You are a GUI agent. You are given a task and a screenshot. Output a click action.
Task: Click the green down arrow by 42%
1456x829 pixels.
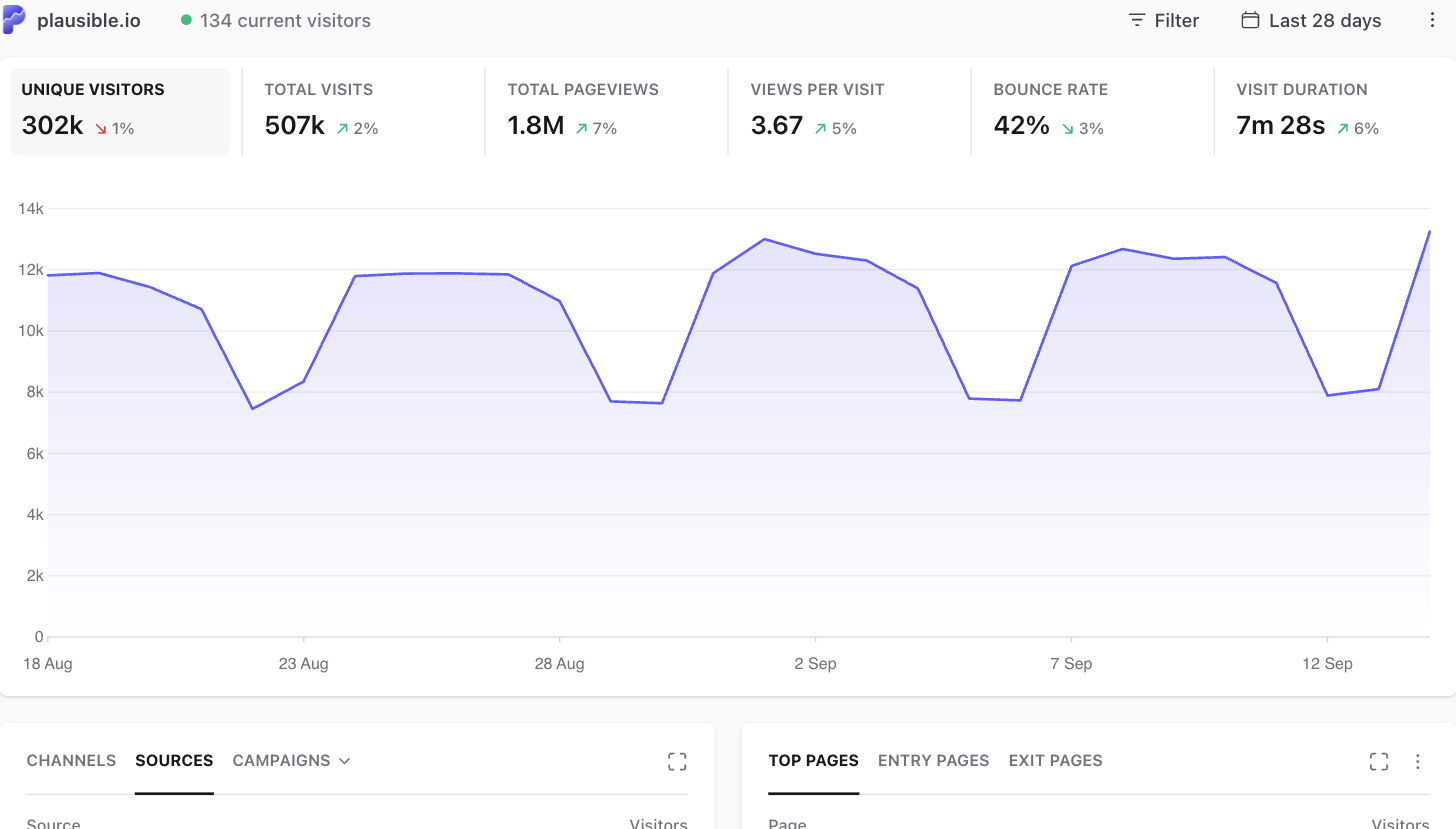1068,129
